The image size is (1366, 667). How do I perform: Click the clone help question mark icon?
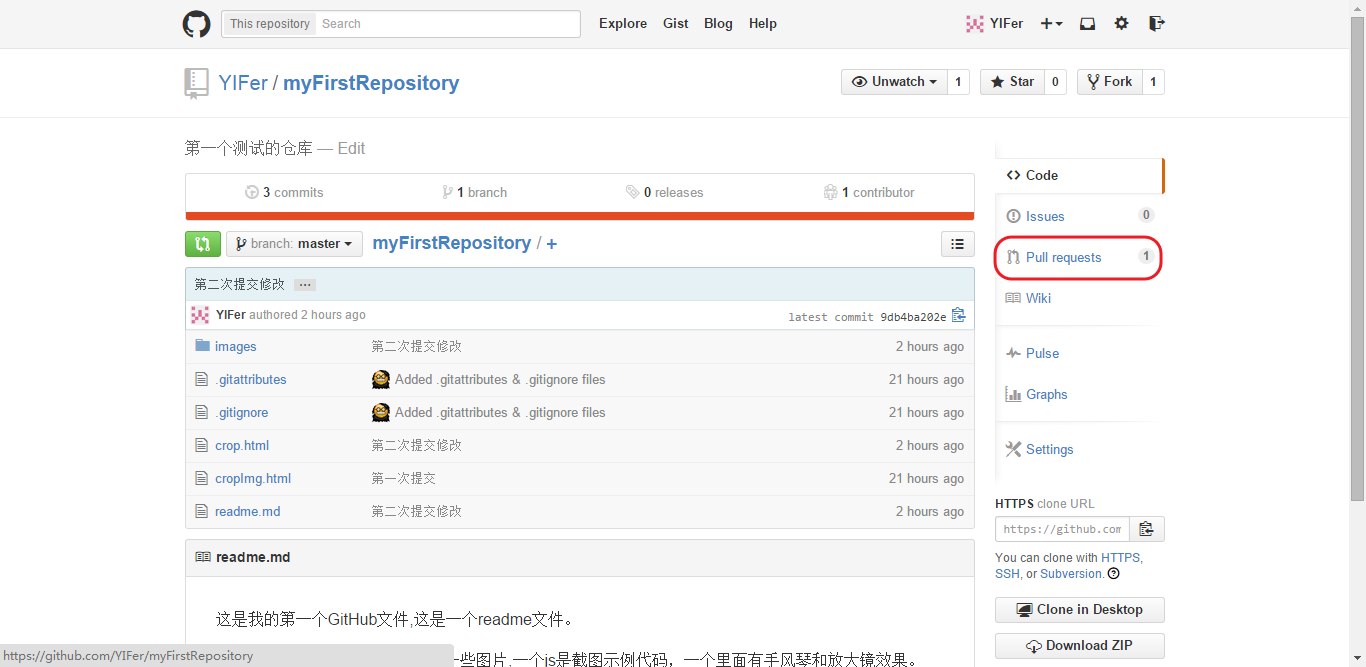point(1113,574)
